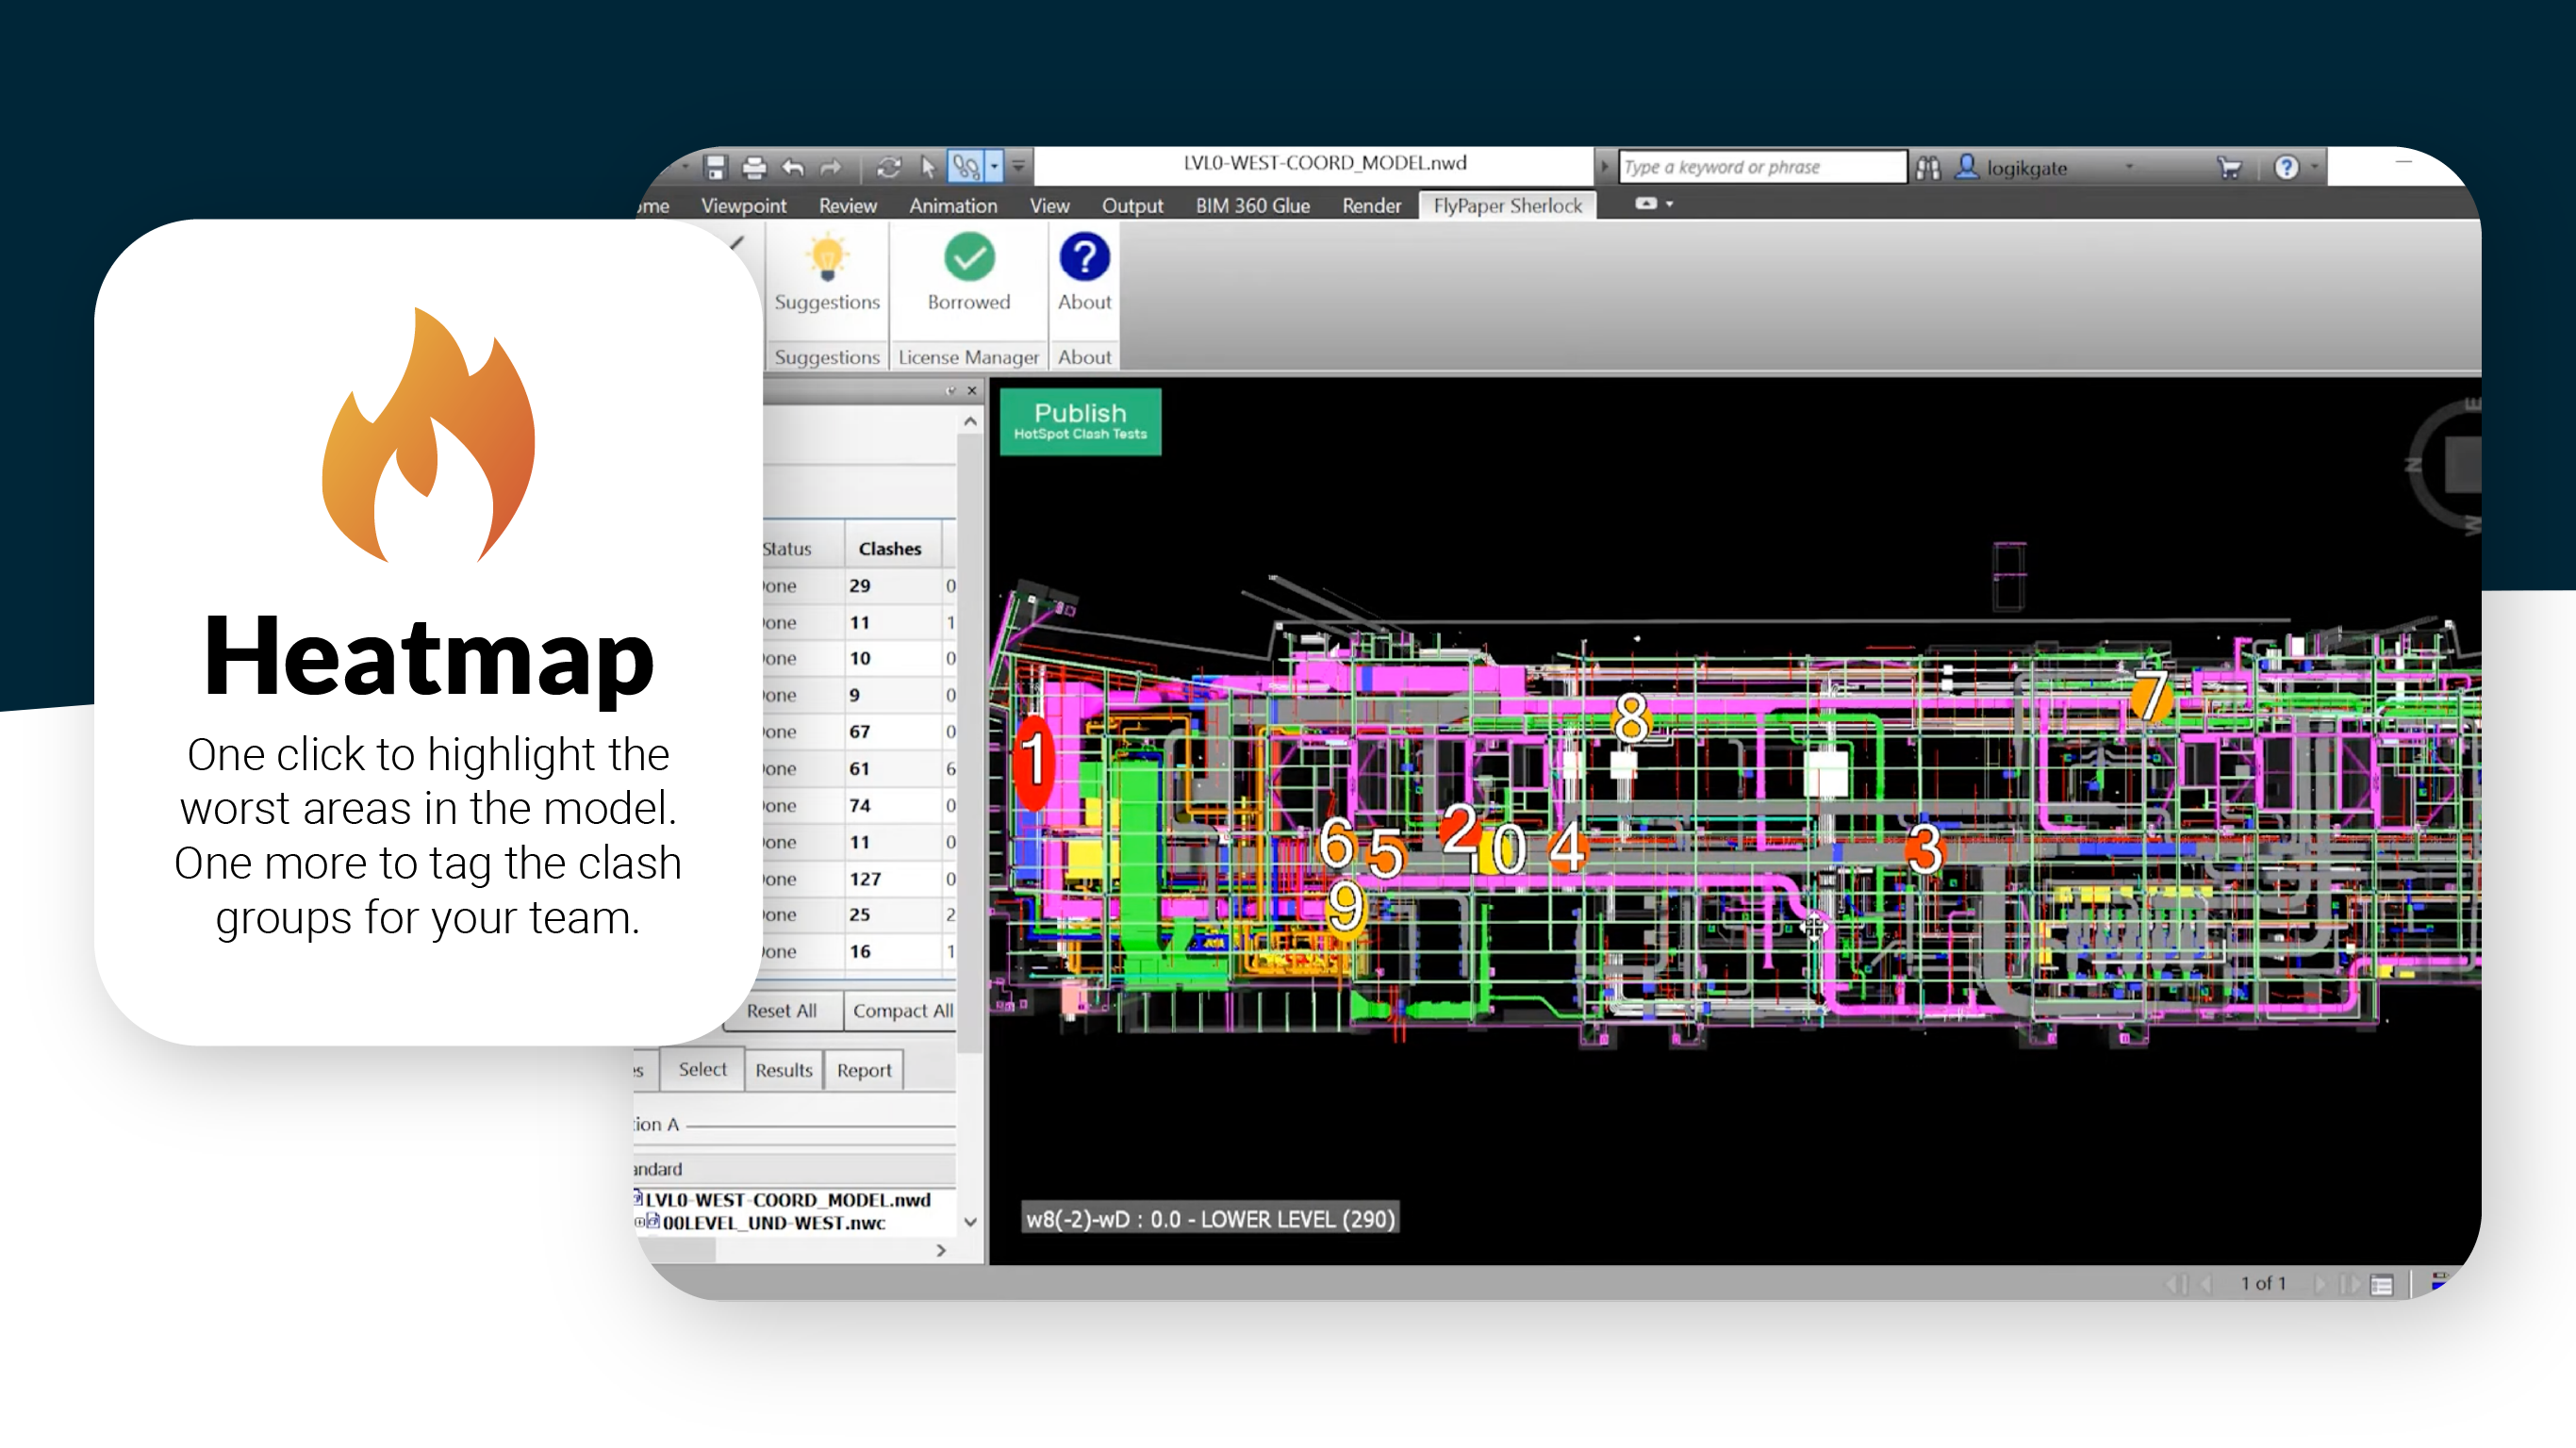Expand the 00LEVEL_UND-WEST.nwc tree node
This screenshot has width=2576, height=1448.
(x=640, y=1222)
